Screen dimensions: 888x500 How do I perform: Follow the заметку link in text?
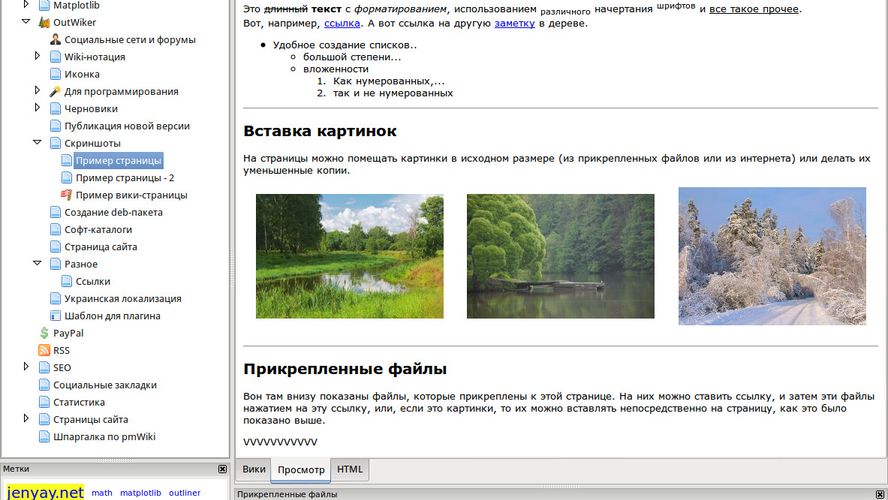point(514,23)
